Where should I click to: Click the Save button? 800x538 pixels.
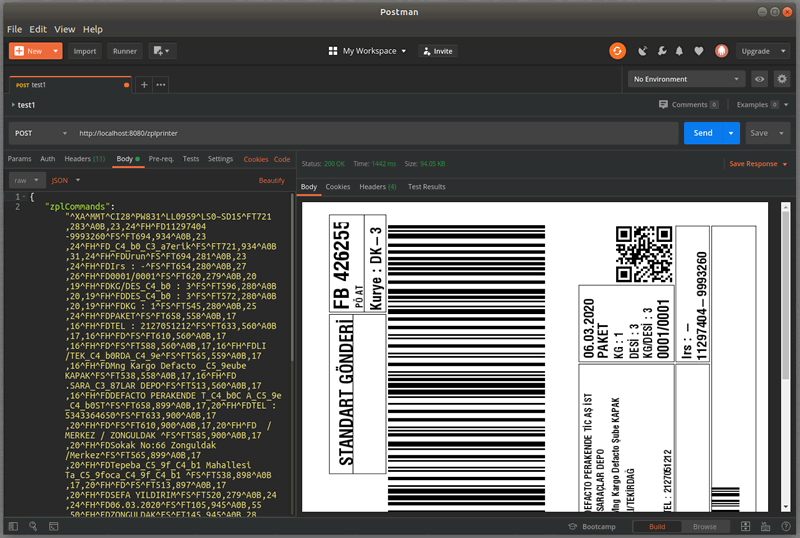(x=759, y=133)
